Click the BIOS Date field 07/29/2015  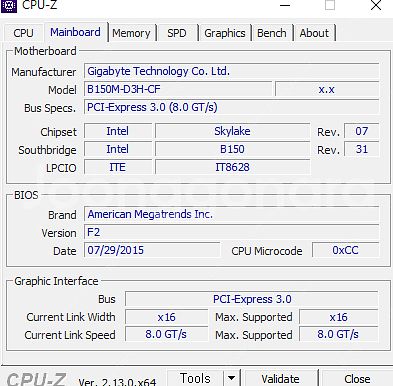tap(152, 250)
